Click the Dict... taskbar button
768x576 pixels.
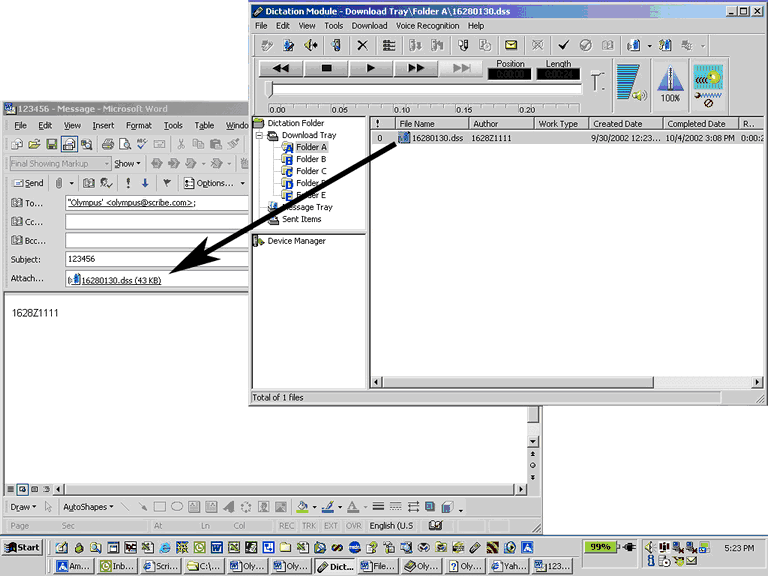336,566
